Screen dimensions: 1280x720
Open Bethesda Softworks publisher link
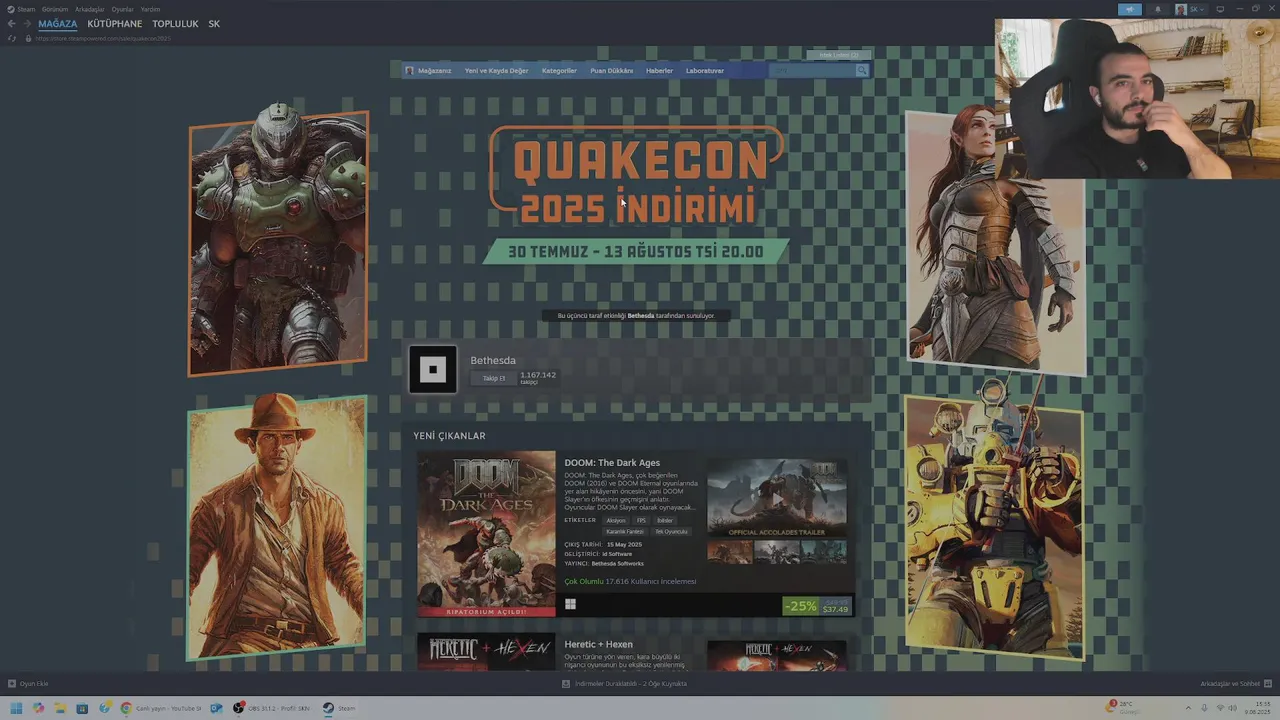618,564
